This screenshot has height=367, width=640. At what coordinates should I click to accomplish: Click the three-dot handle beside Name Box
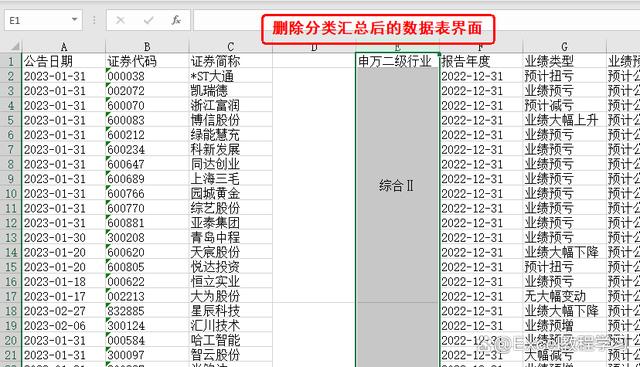(x=94, y=20)
